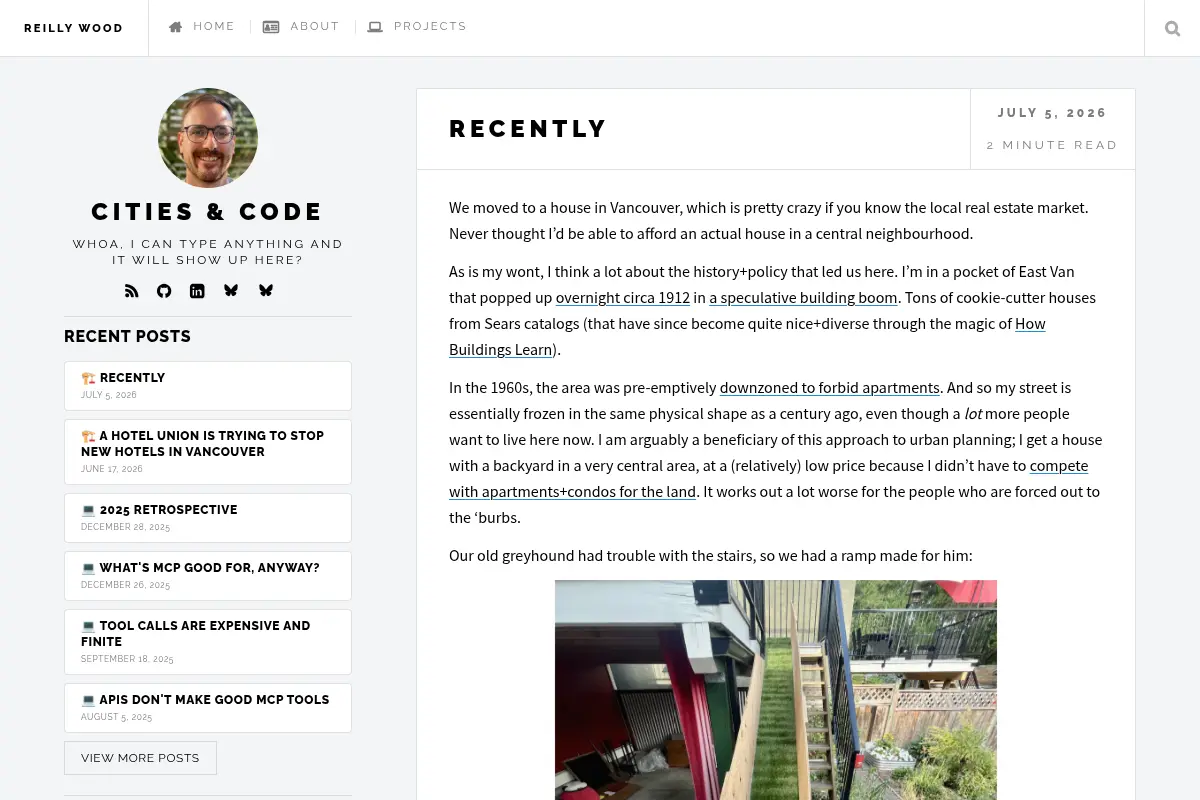Open "What's MCP Good For, Anyway?" post

click(x=208, y=576)
